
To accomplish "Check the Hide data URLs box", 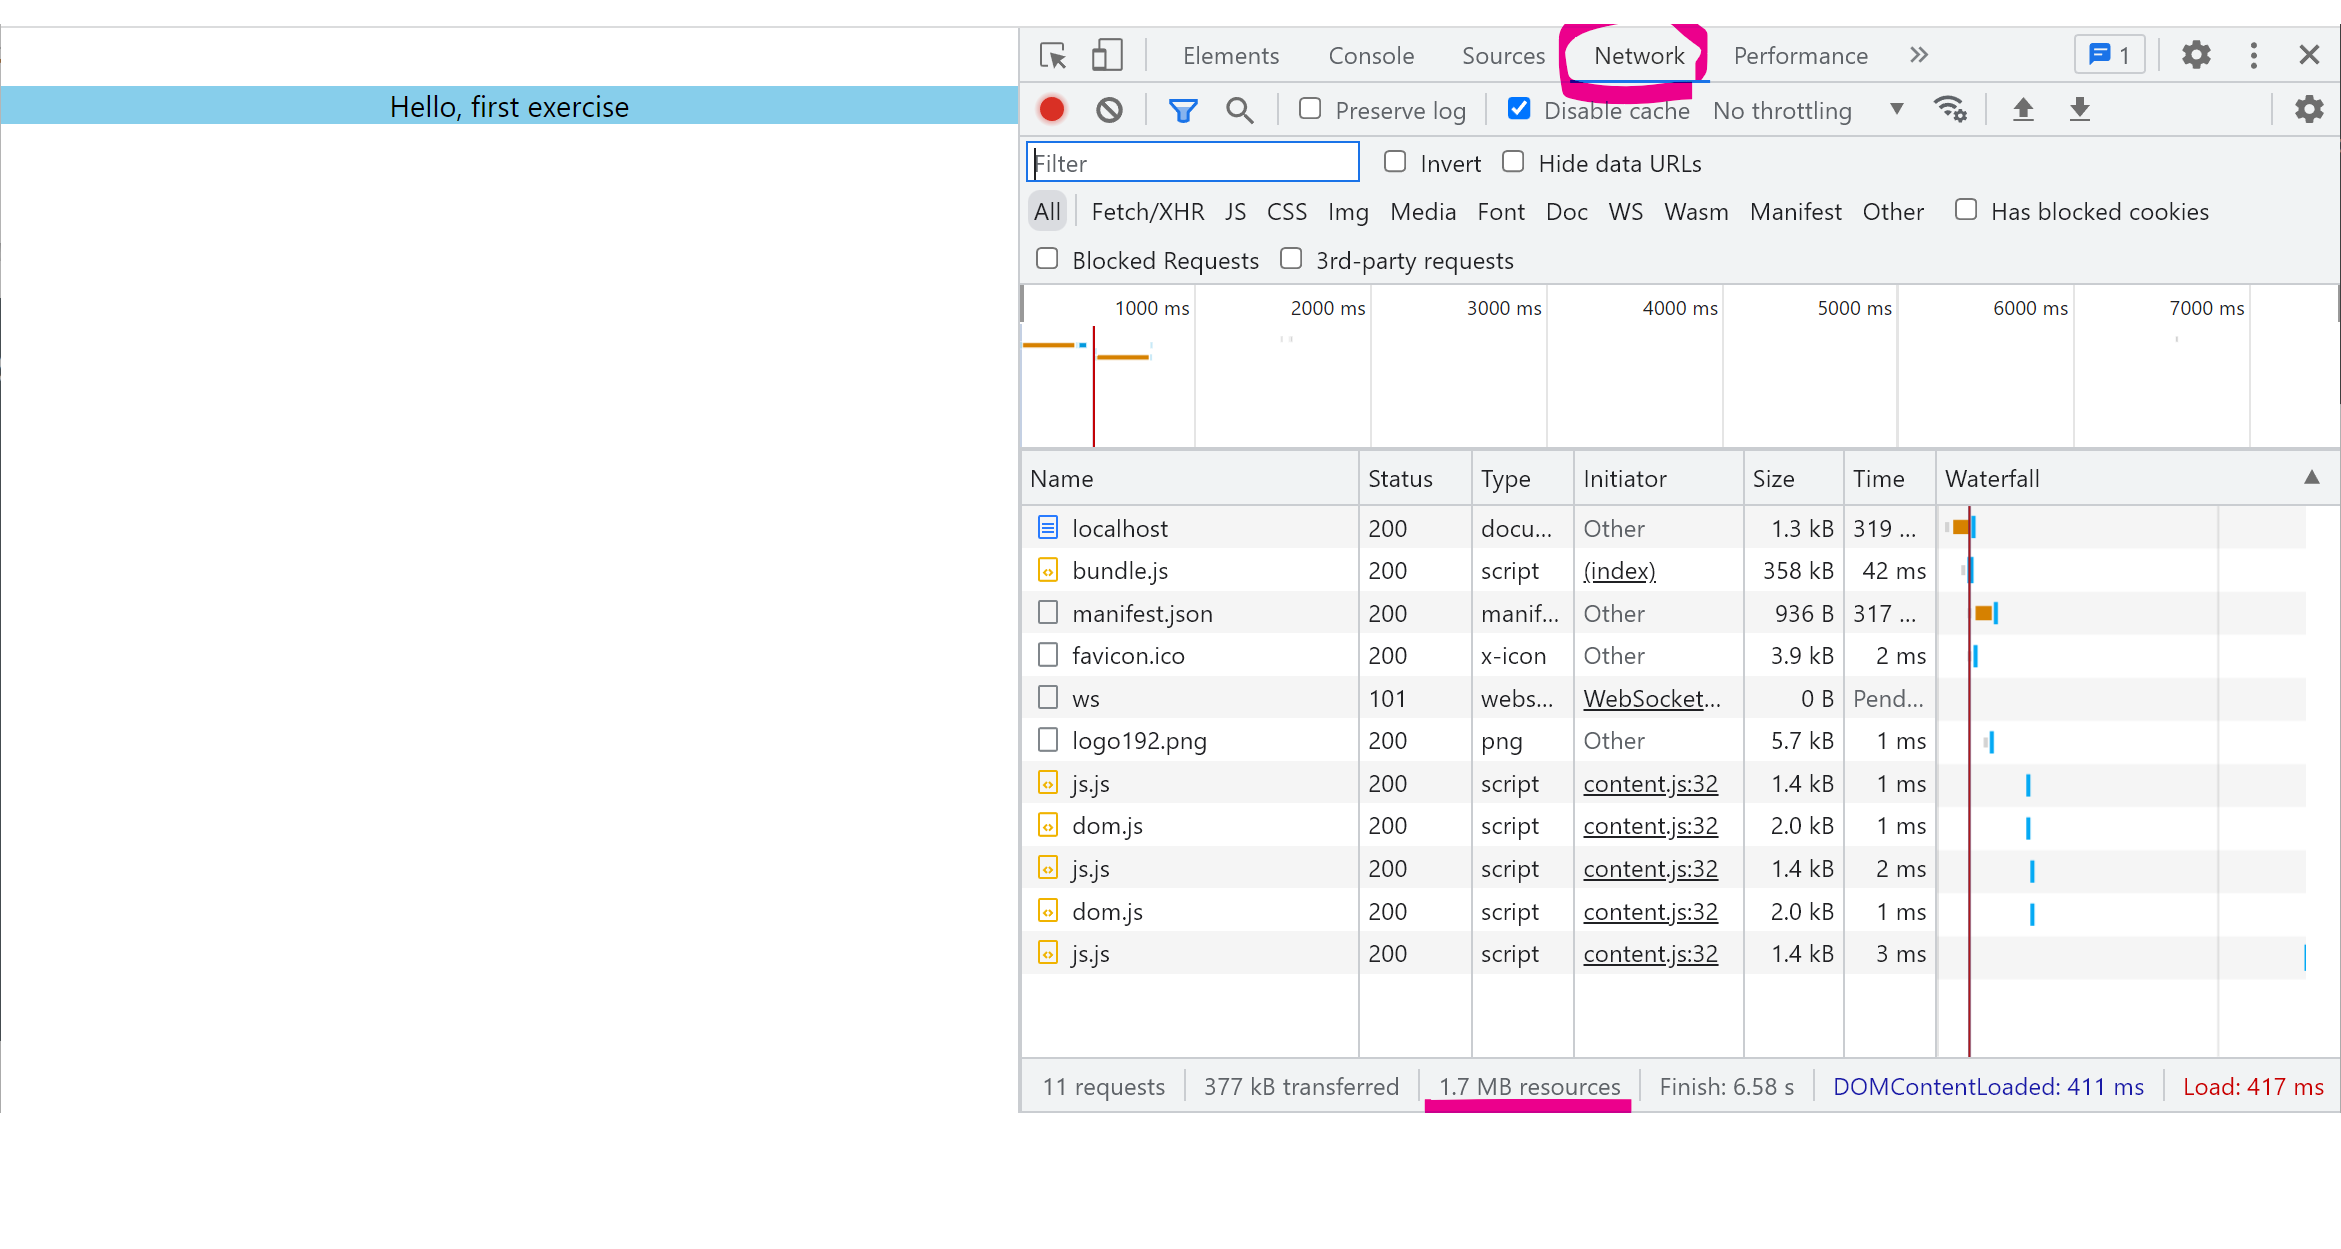I will [x=1514, y=162].
